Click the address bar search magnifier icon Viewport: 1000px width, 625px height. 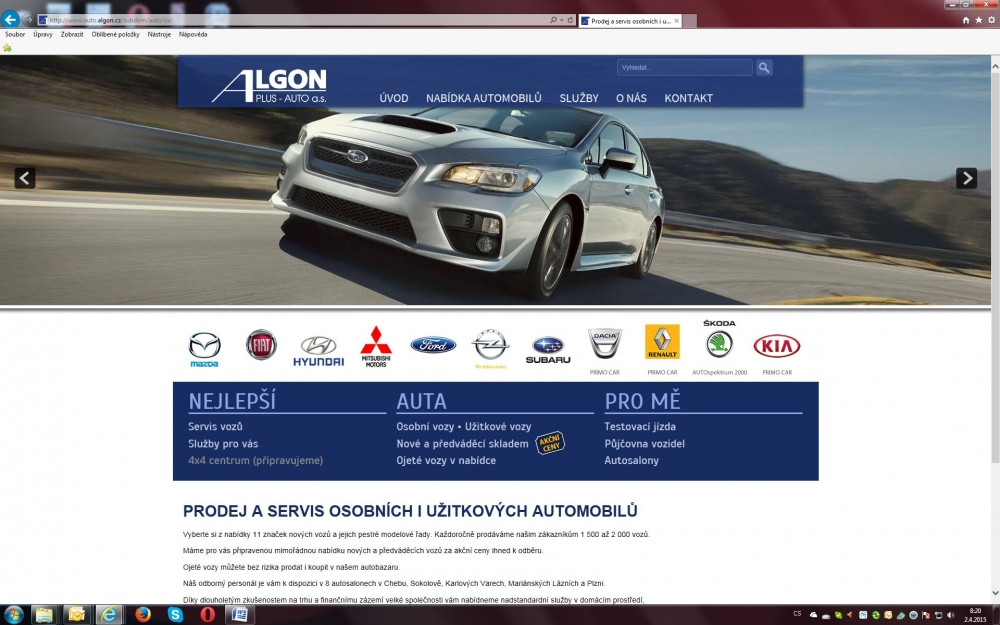553,20
